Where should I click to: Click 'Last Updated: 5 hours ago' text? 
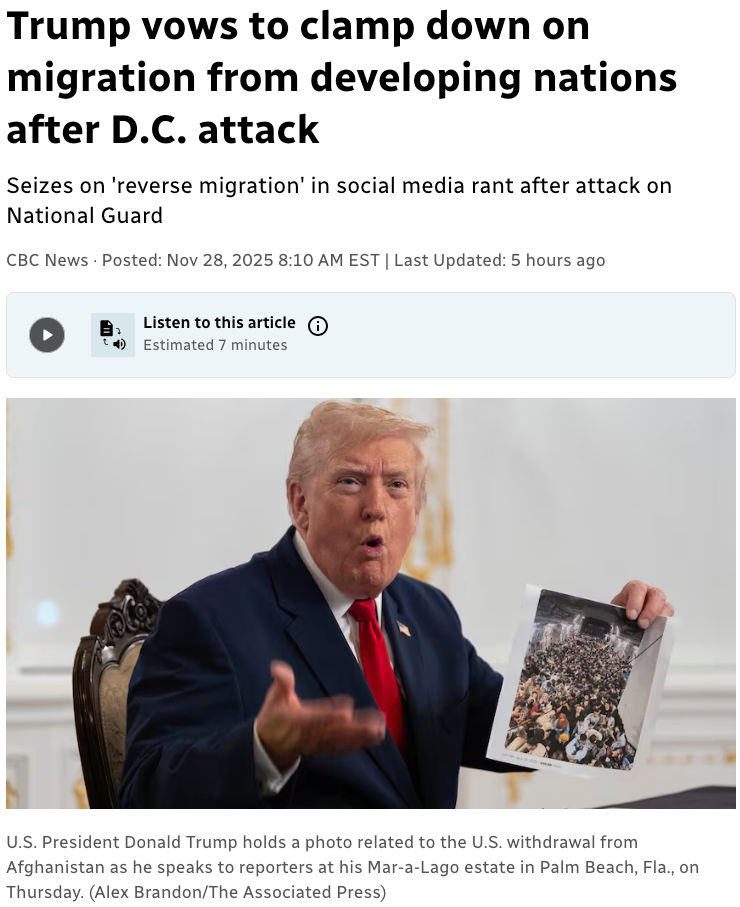500,260
